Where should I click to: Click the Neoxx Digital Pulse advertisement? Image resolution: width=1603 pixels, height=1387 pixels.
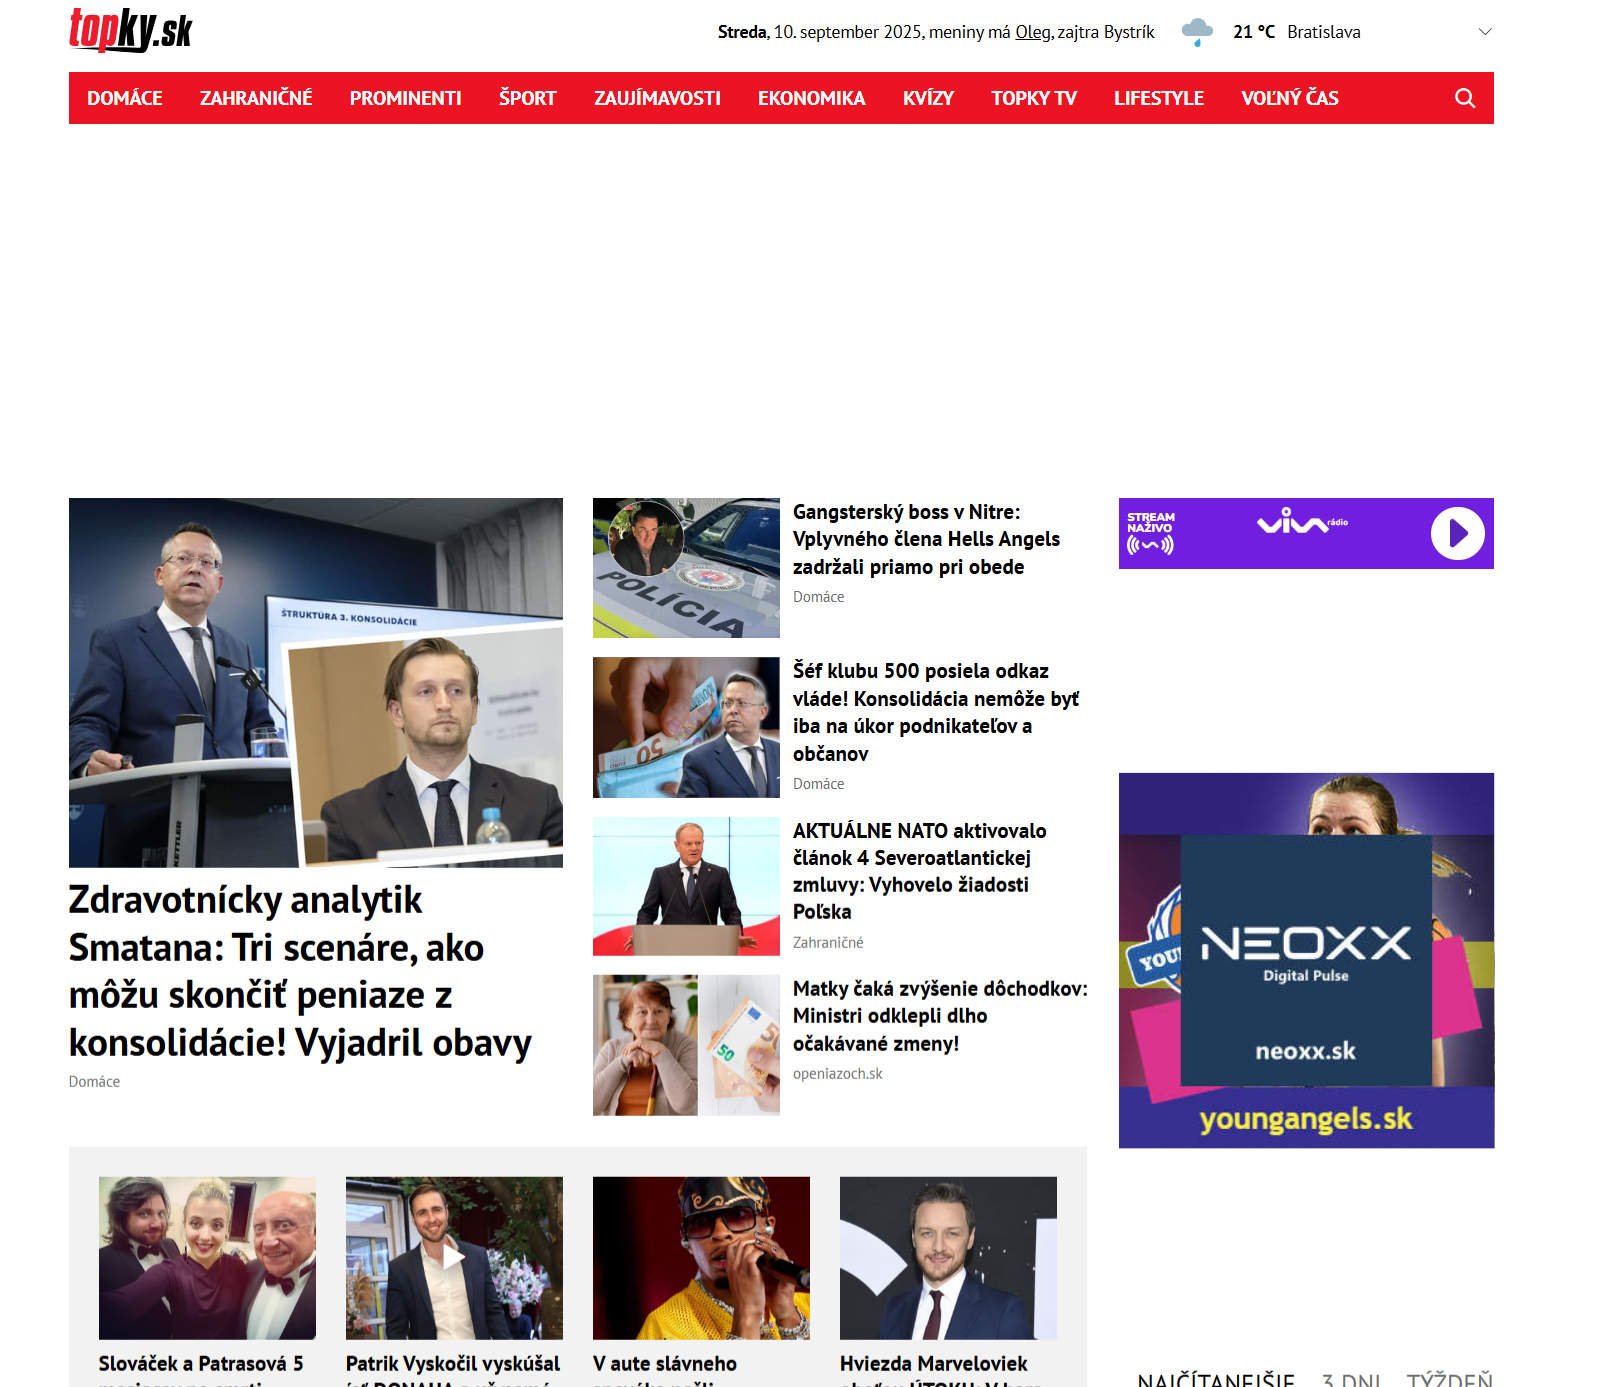(1305, 960)
